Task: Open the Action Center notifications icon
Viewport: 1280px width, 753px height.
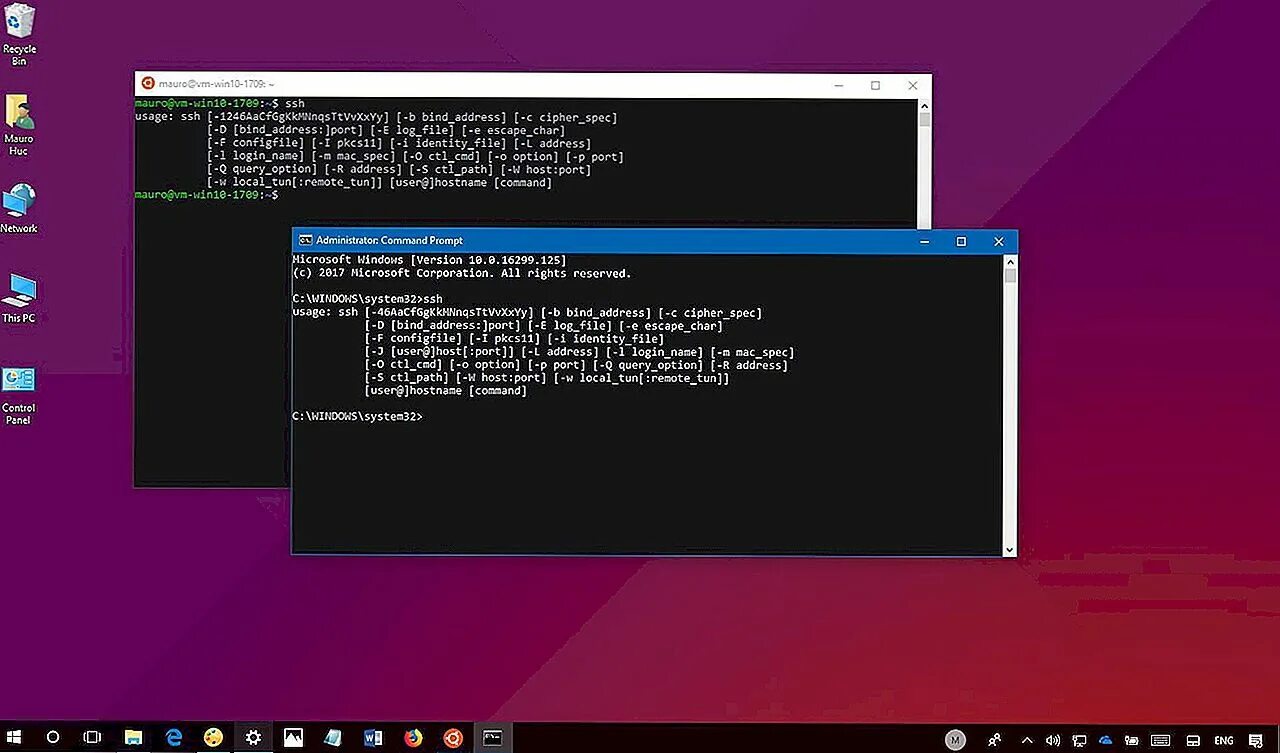Action: 1256,740
